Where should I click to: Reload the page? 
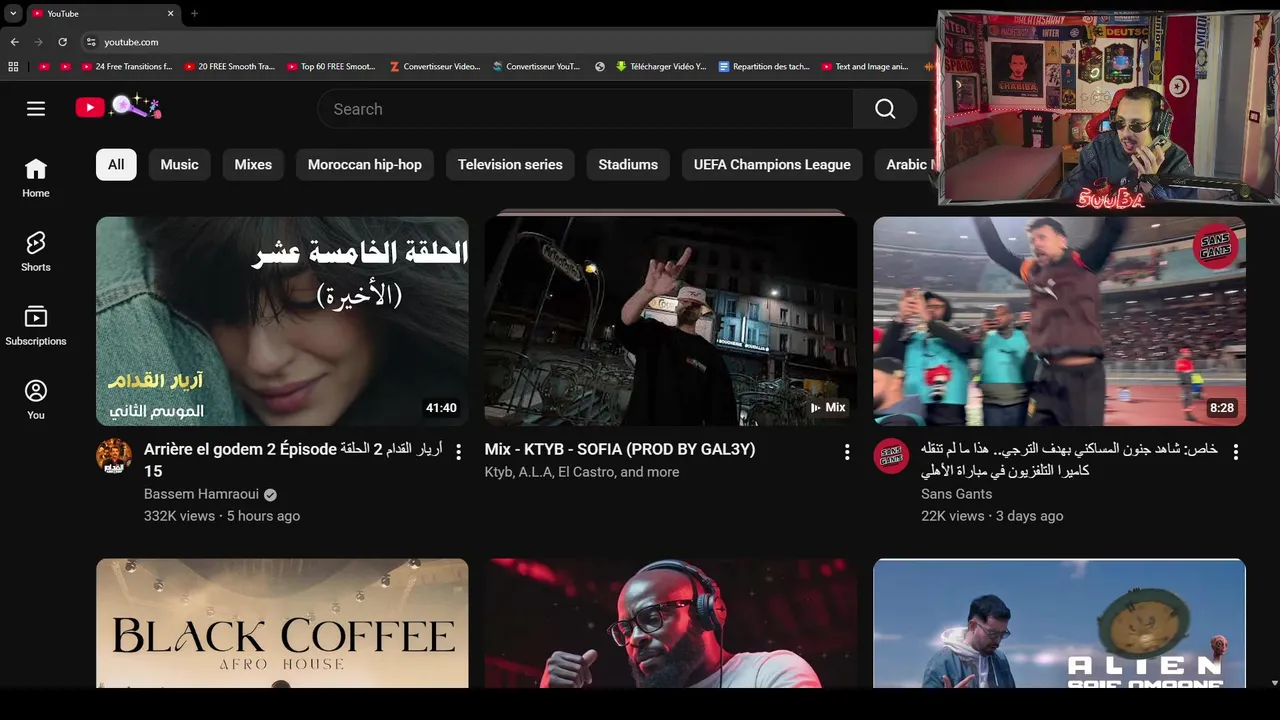point(62,42)
